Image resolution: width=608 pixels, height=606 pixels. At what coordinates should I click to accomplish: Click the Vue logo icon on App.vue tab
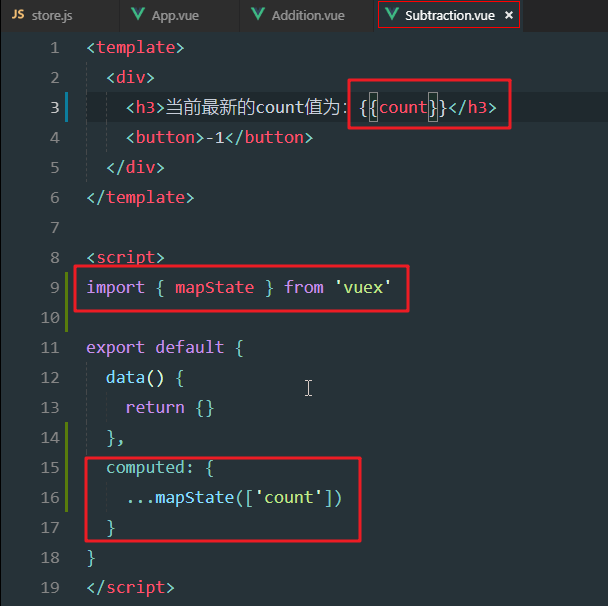pos(137,15)
